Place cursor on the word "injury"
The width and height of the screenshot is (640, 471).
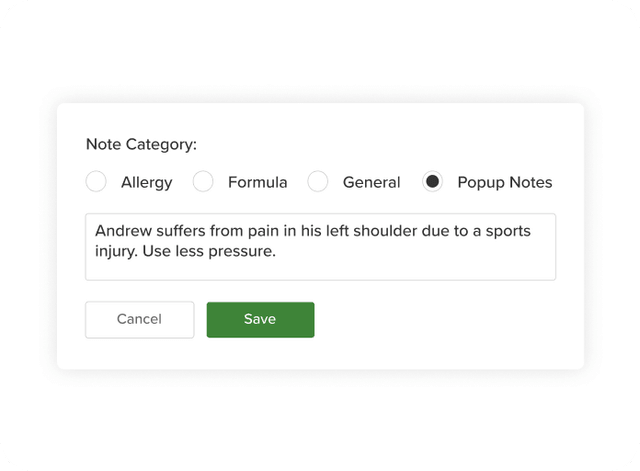pos(116,251)
